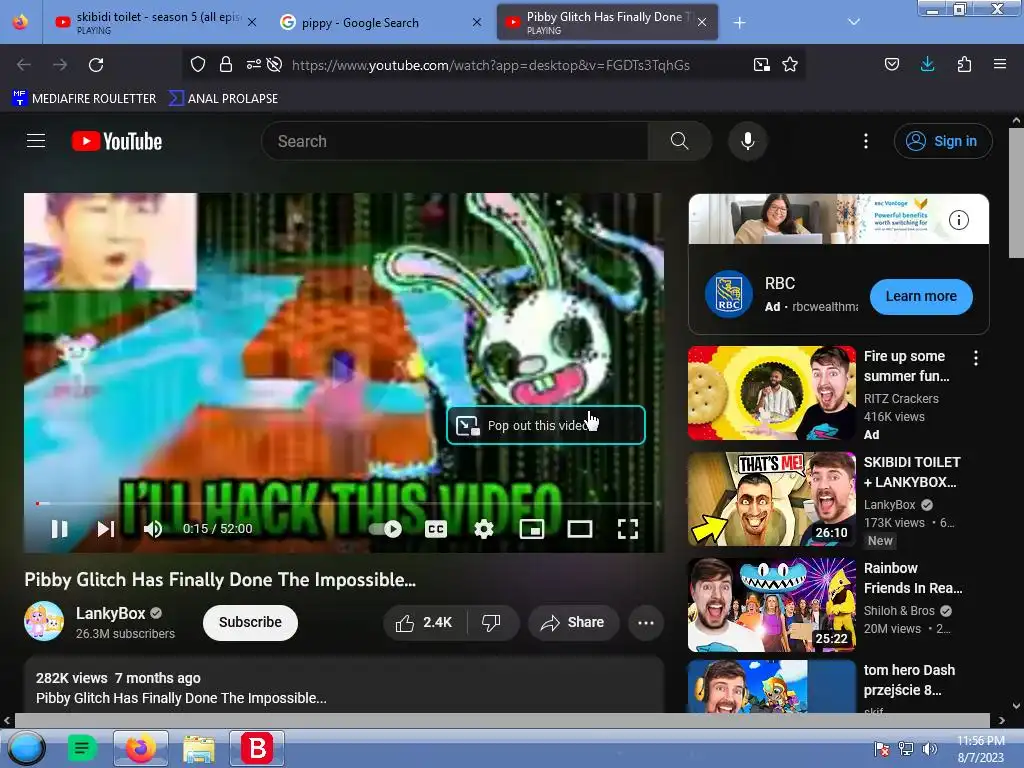Open file explorer folder in taskbar

(199, 748)
